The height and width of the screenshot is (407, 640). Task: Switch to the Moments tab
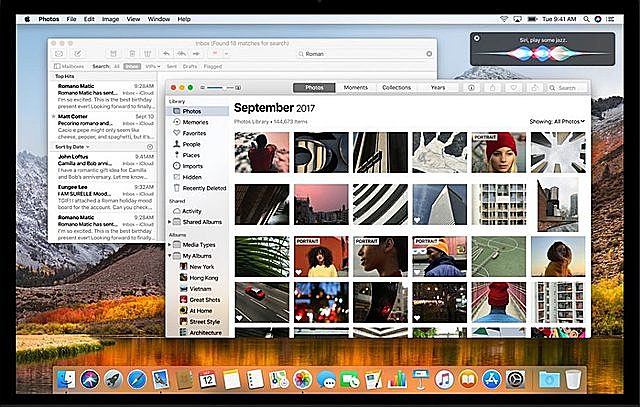pyautogui.click(x=356, y=87)
